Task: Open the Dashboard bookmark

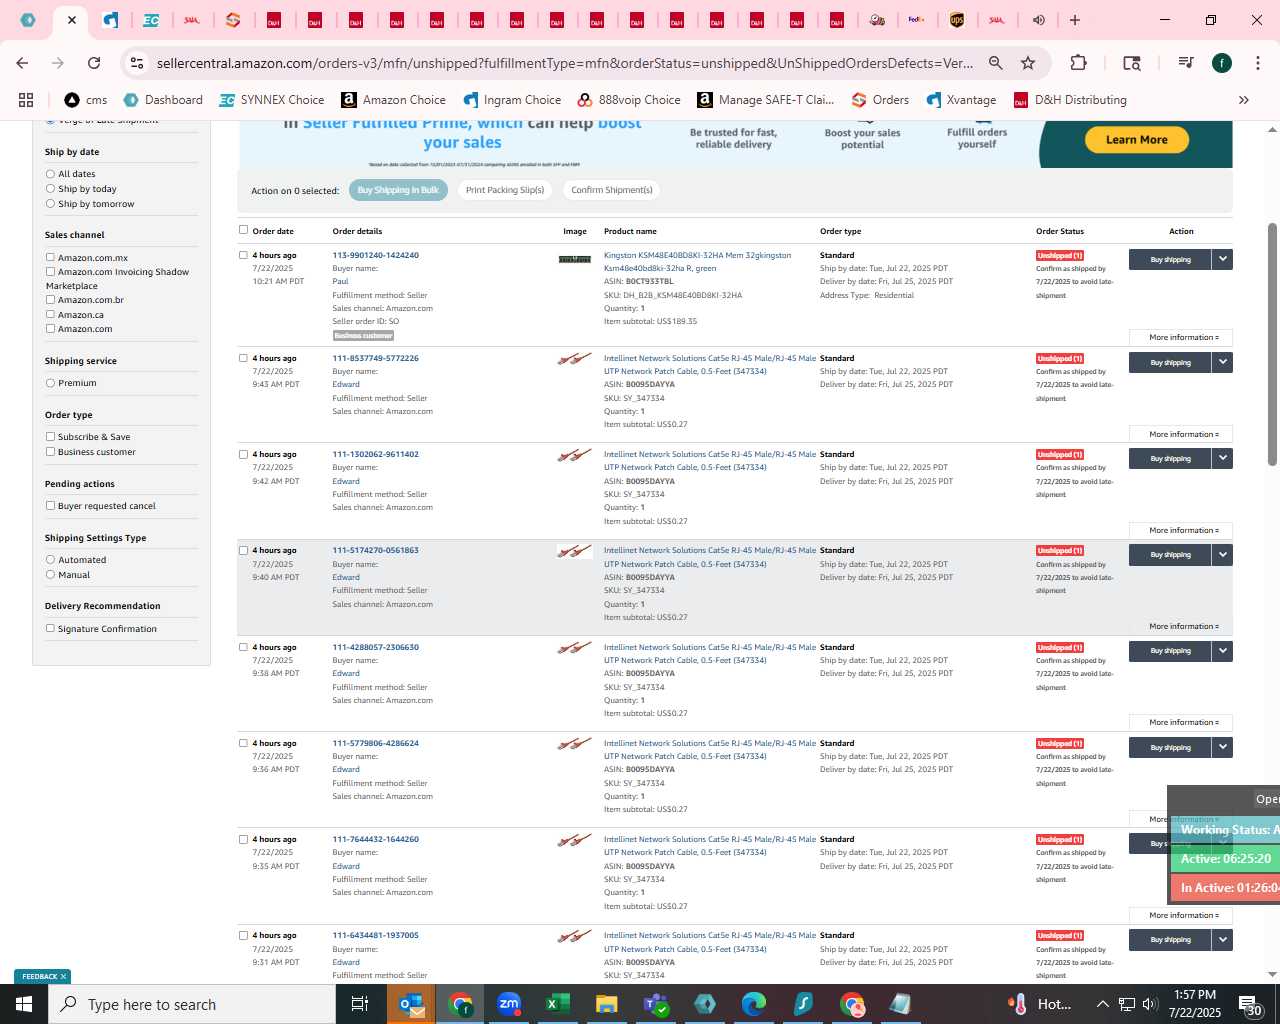Action: (163, 100)
